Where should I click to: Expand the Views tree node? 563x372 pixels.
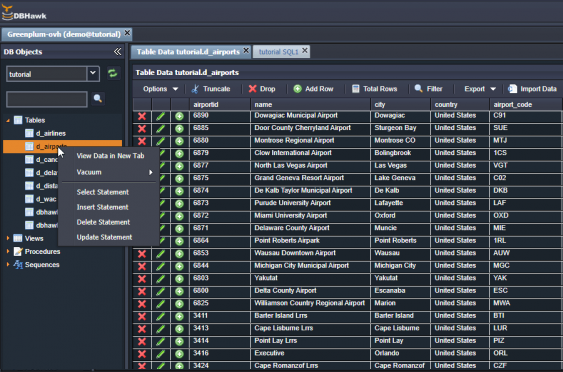pyautogui.click(x=8, y=238)
